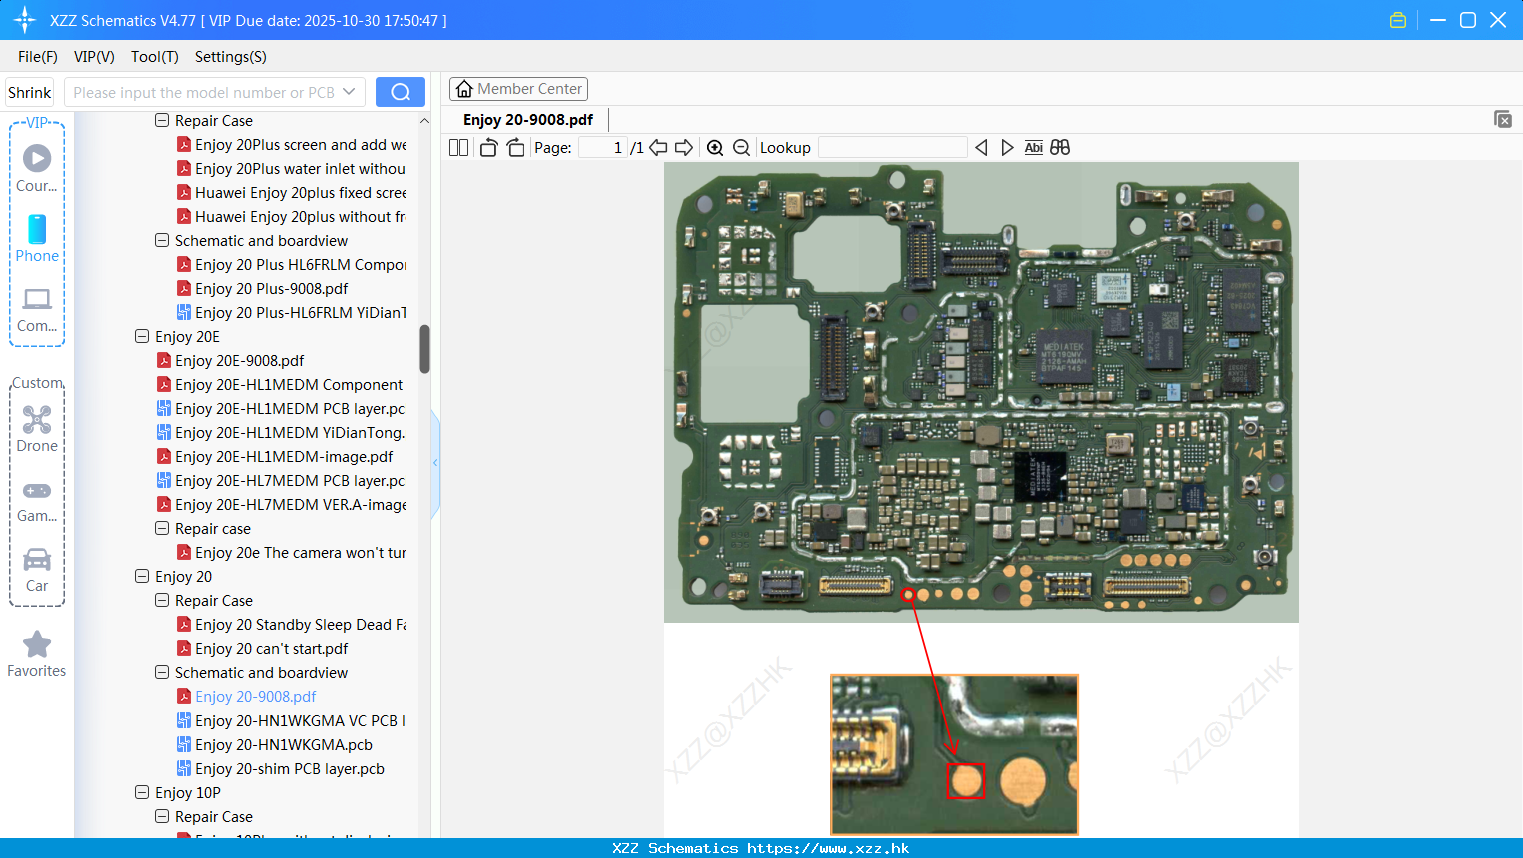1523x858 pixels.
Task: Open the Tool(T) menu
Action: pyautogui.click(x=155, y=57)
